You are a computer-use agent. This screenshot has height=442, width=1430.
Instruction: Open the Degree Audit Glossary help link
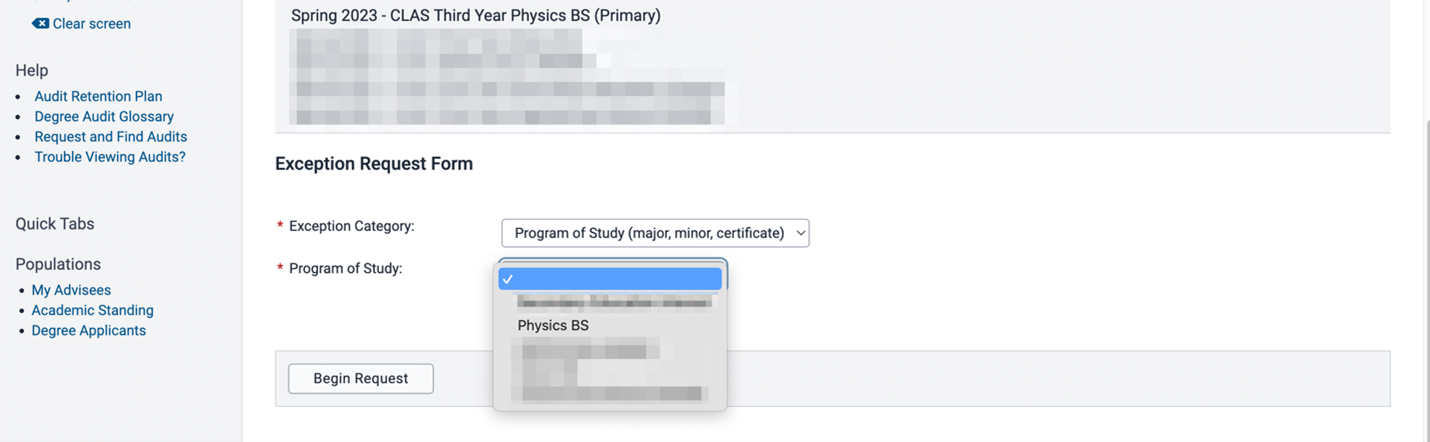[x=104, y=116]
